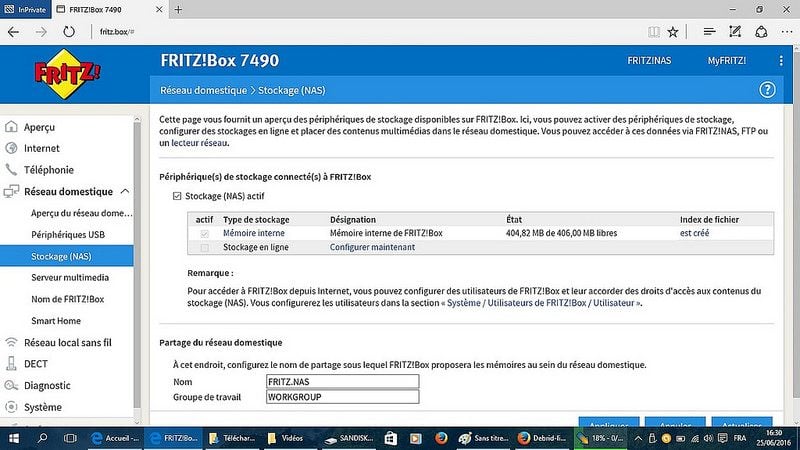Viewport: 800px width, 450px height.
Task: Open MyFRITZ! in header
Action: point(727,61)
